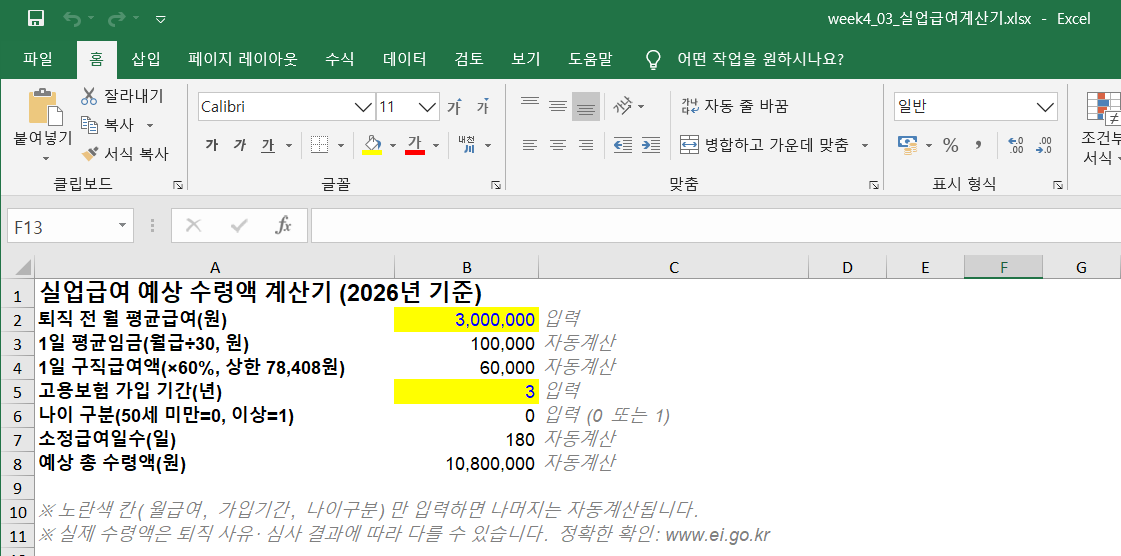The width and height of the screenshot is (1121, 556).
Task: Click the Undo arrow icon
Action: [x=73, y=19]
